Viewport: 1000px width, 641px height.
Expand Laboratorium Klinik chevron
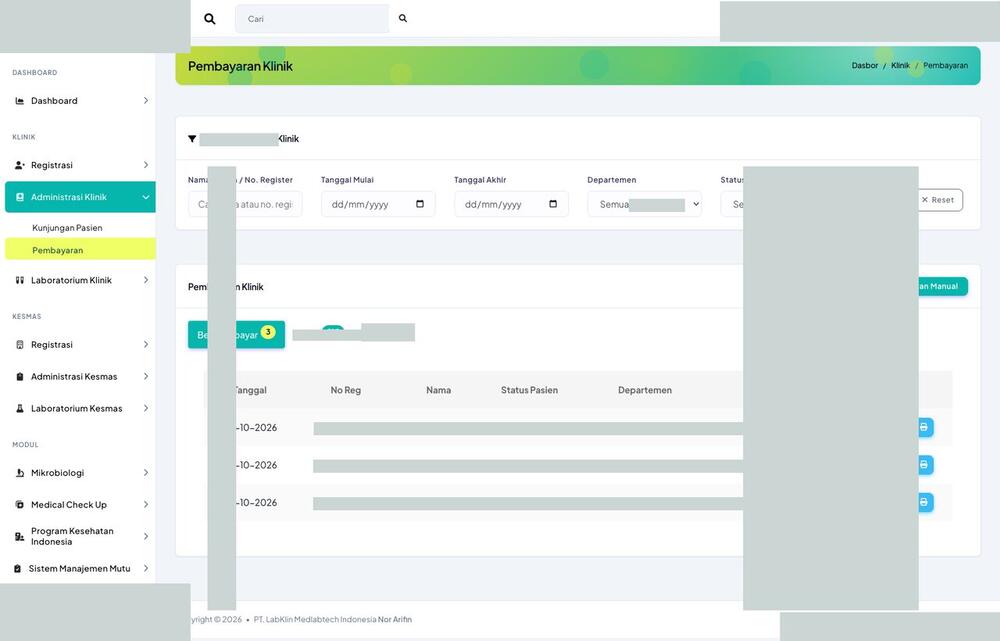pyautogui.click(x=145, y=280)
